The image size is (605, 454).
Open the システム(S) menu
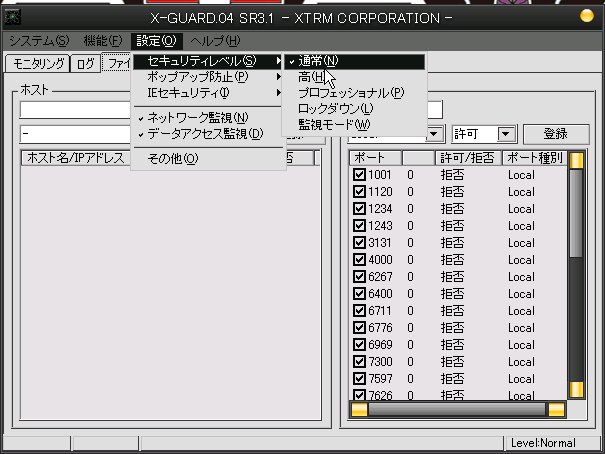[x=39, y=41]
